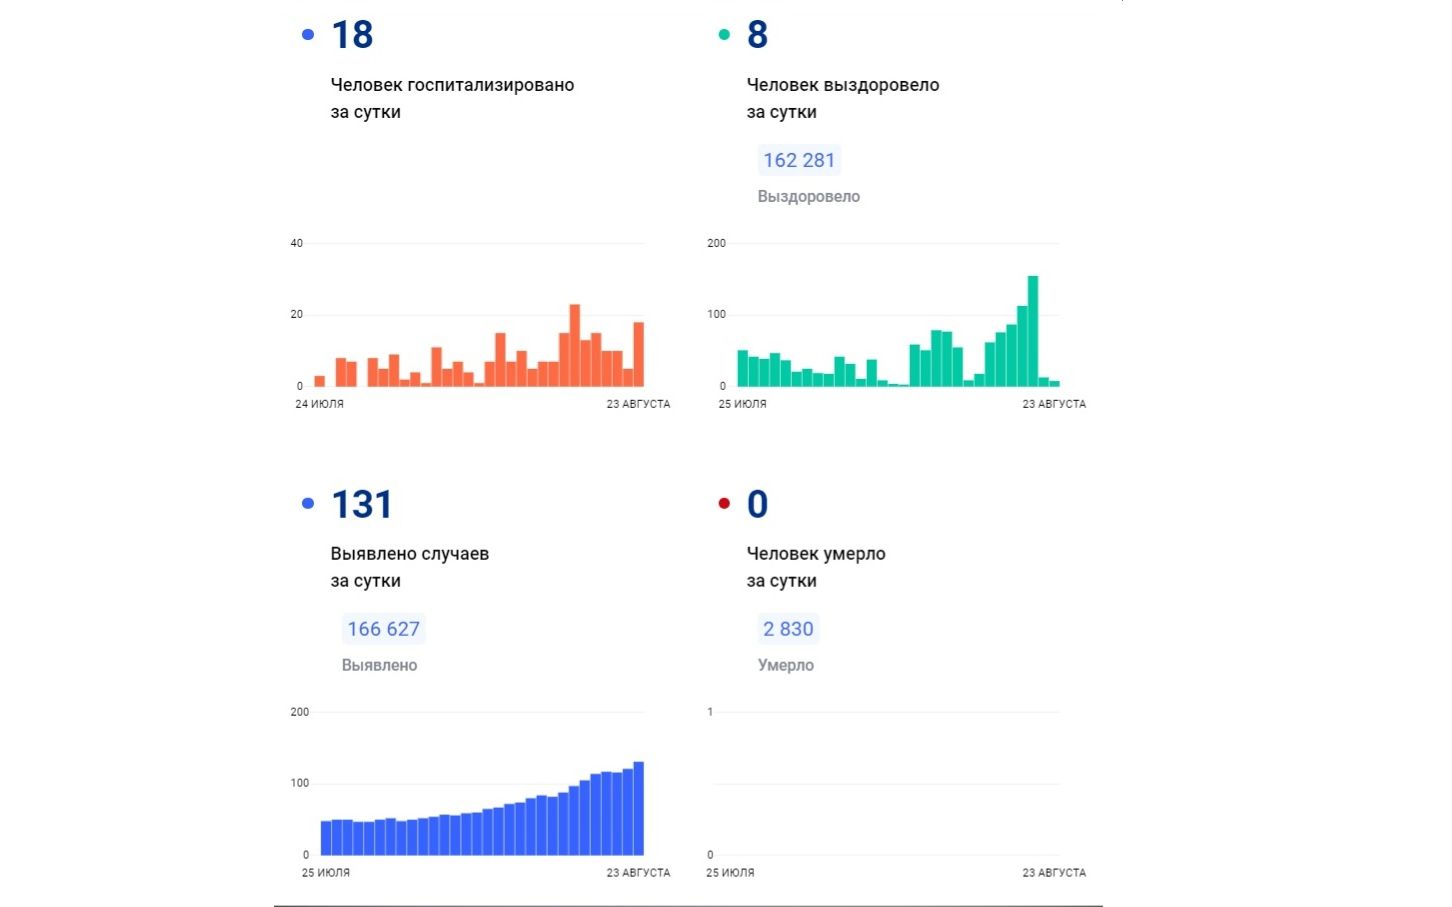Click the "100" y-axis label on cases chart

pyautogui.click(x=300, y=783)
